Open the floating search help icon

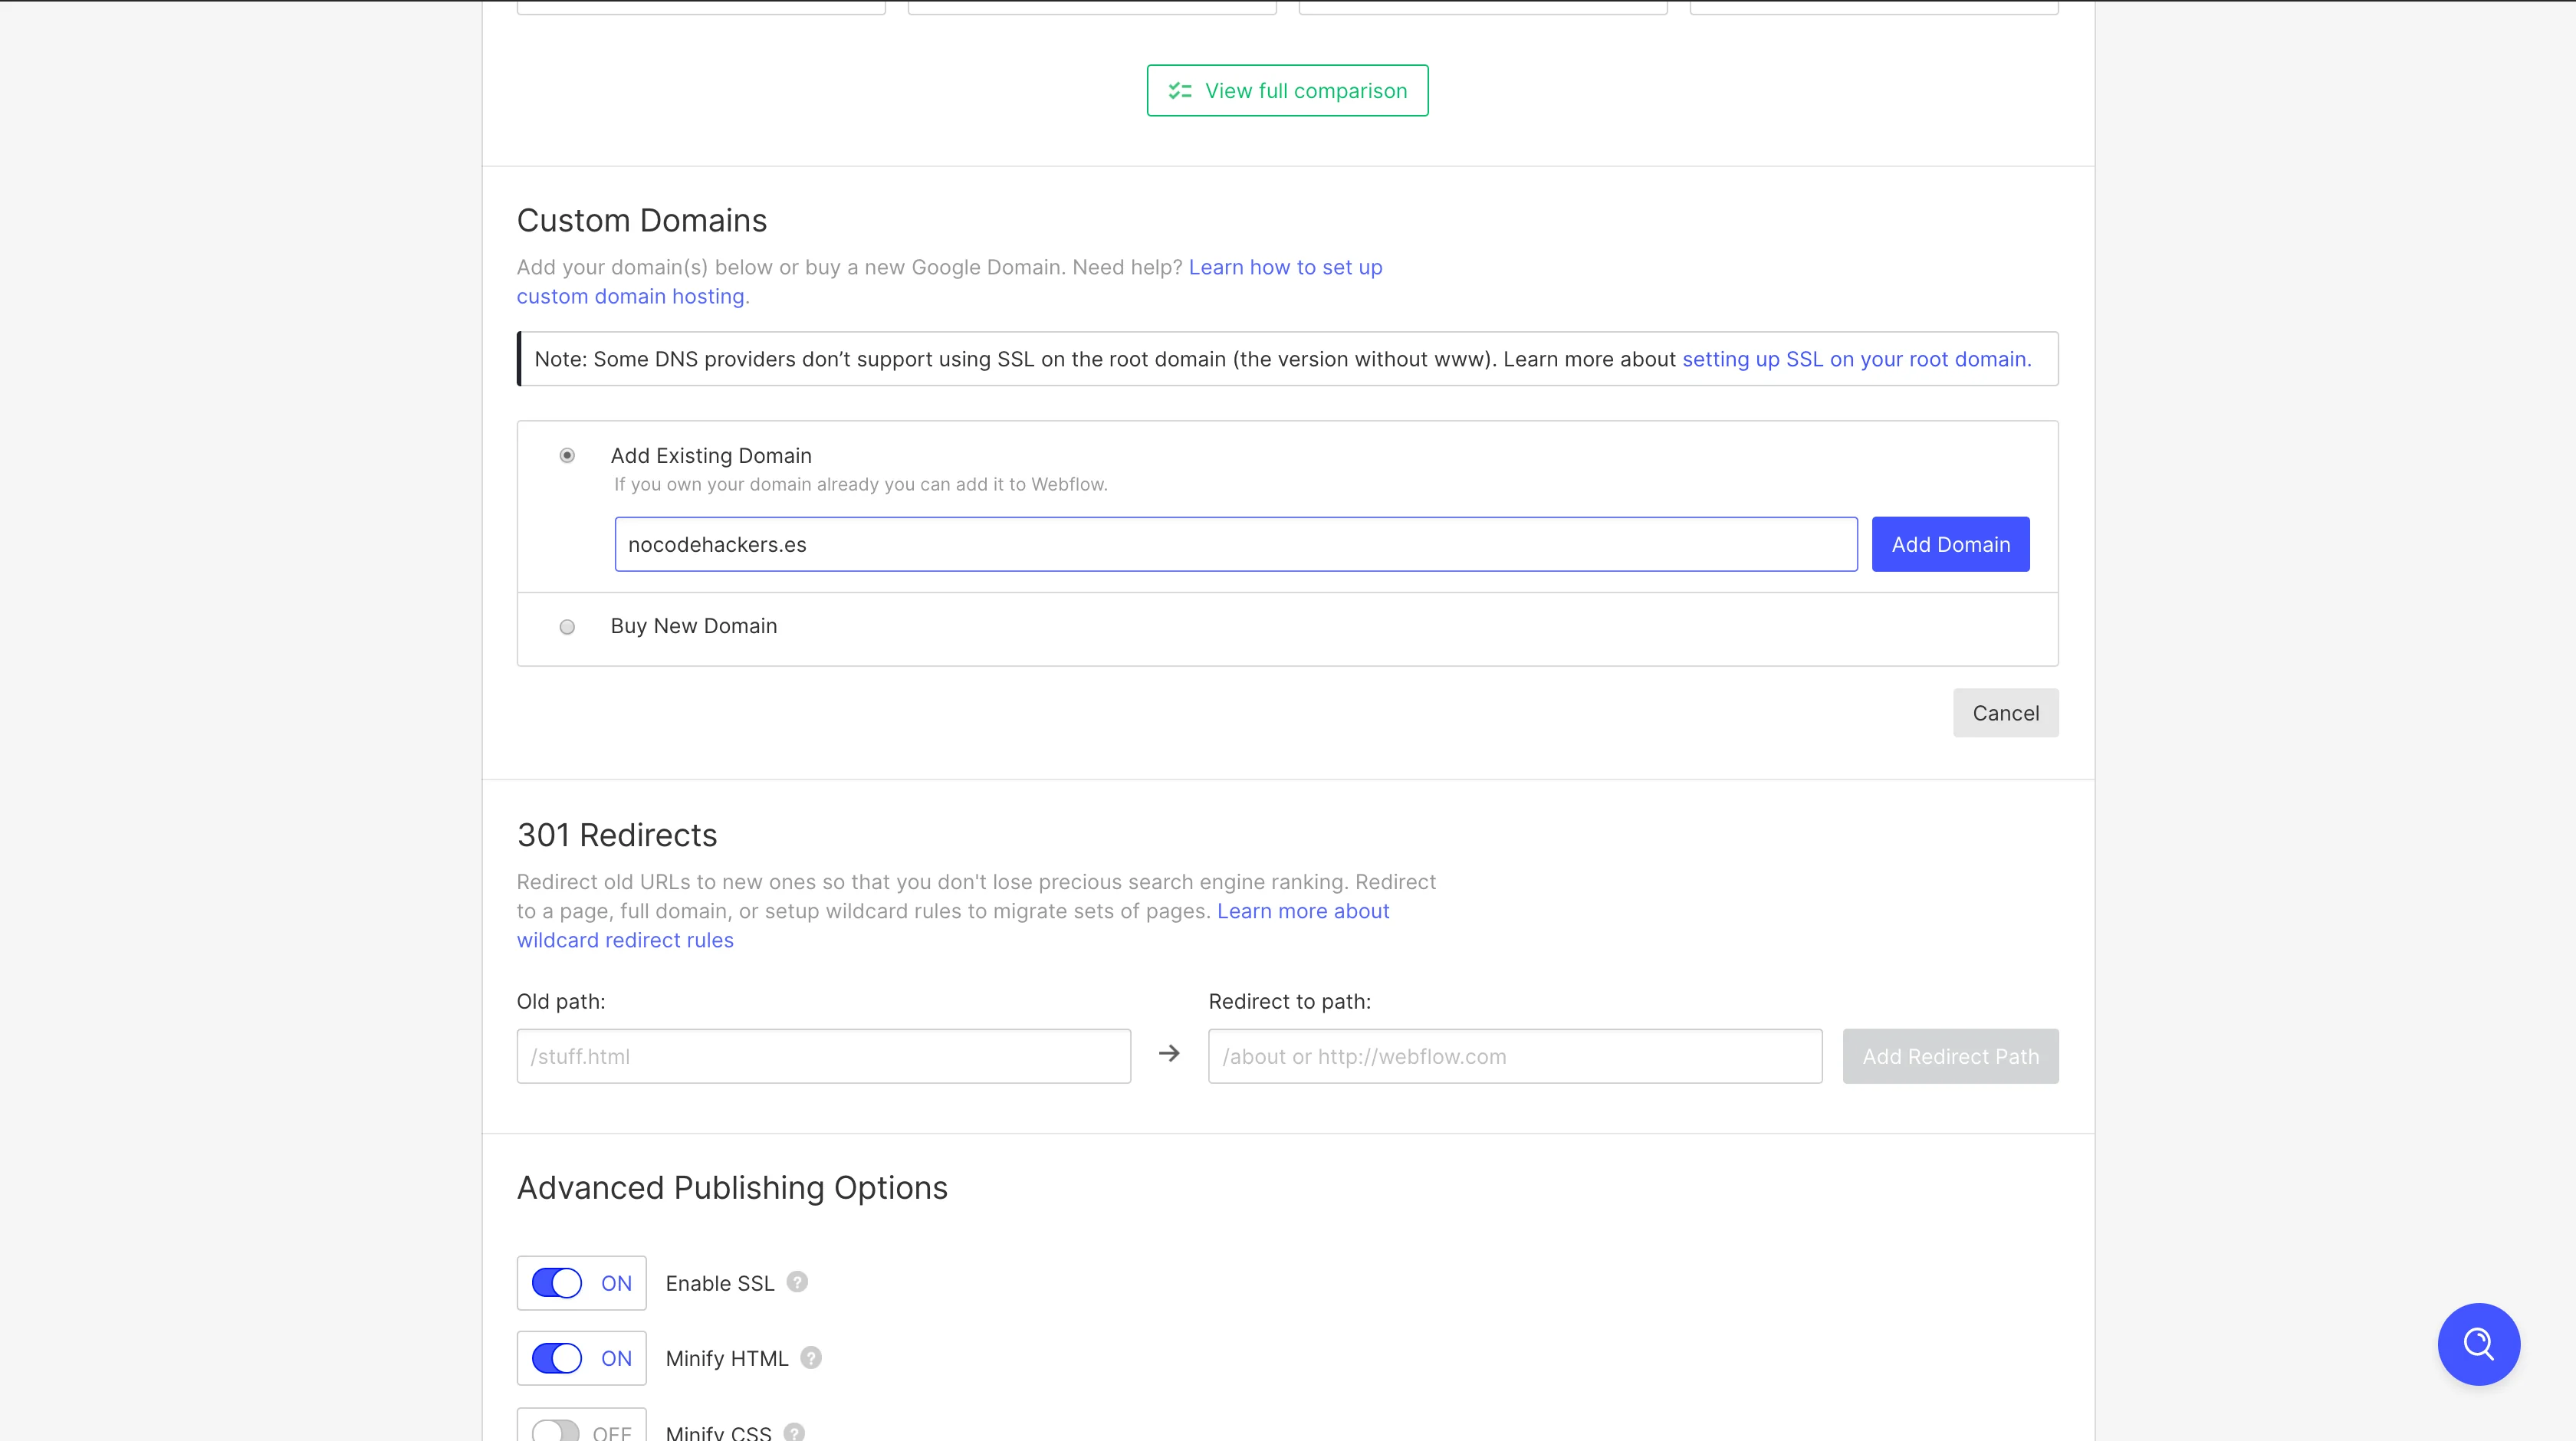coord(2478,1343)
